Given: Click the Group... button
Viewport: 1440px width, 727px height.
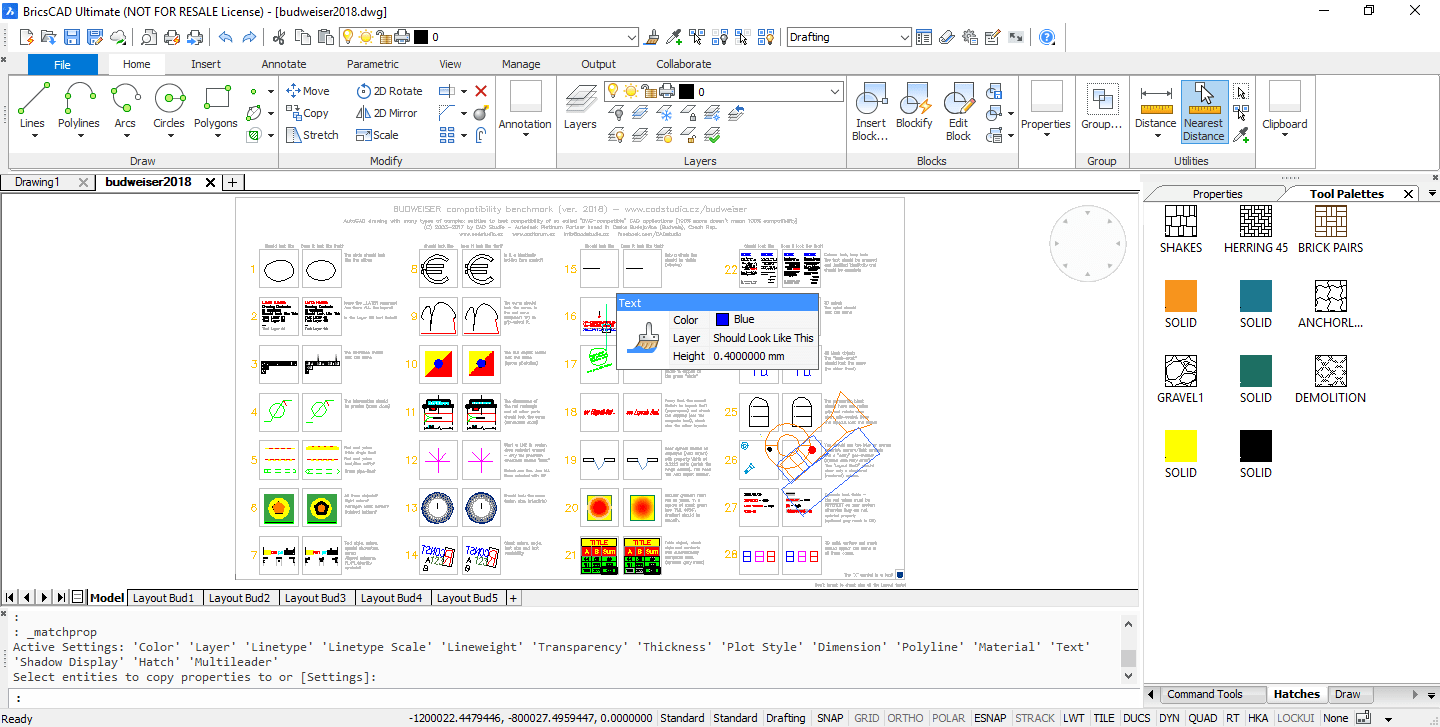Looking at the screenshot, I should click(x=1101, y=108).
